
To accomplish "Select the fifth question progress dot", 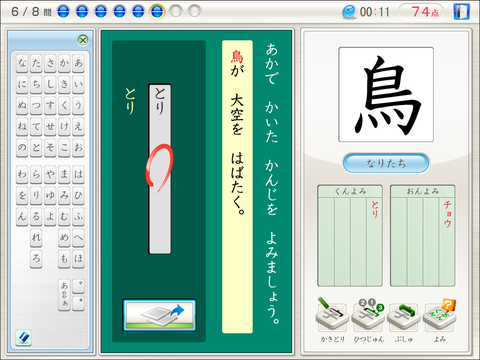I will 138,12.
